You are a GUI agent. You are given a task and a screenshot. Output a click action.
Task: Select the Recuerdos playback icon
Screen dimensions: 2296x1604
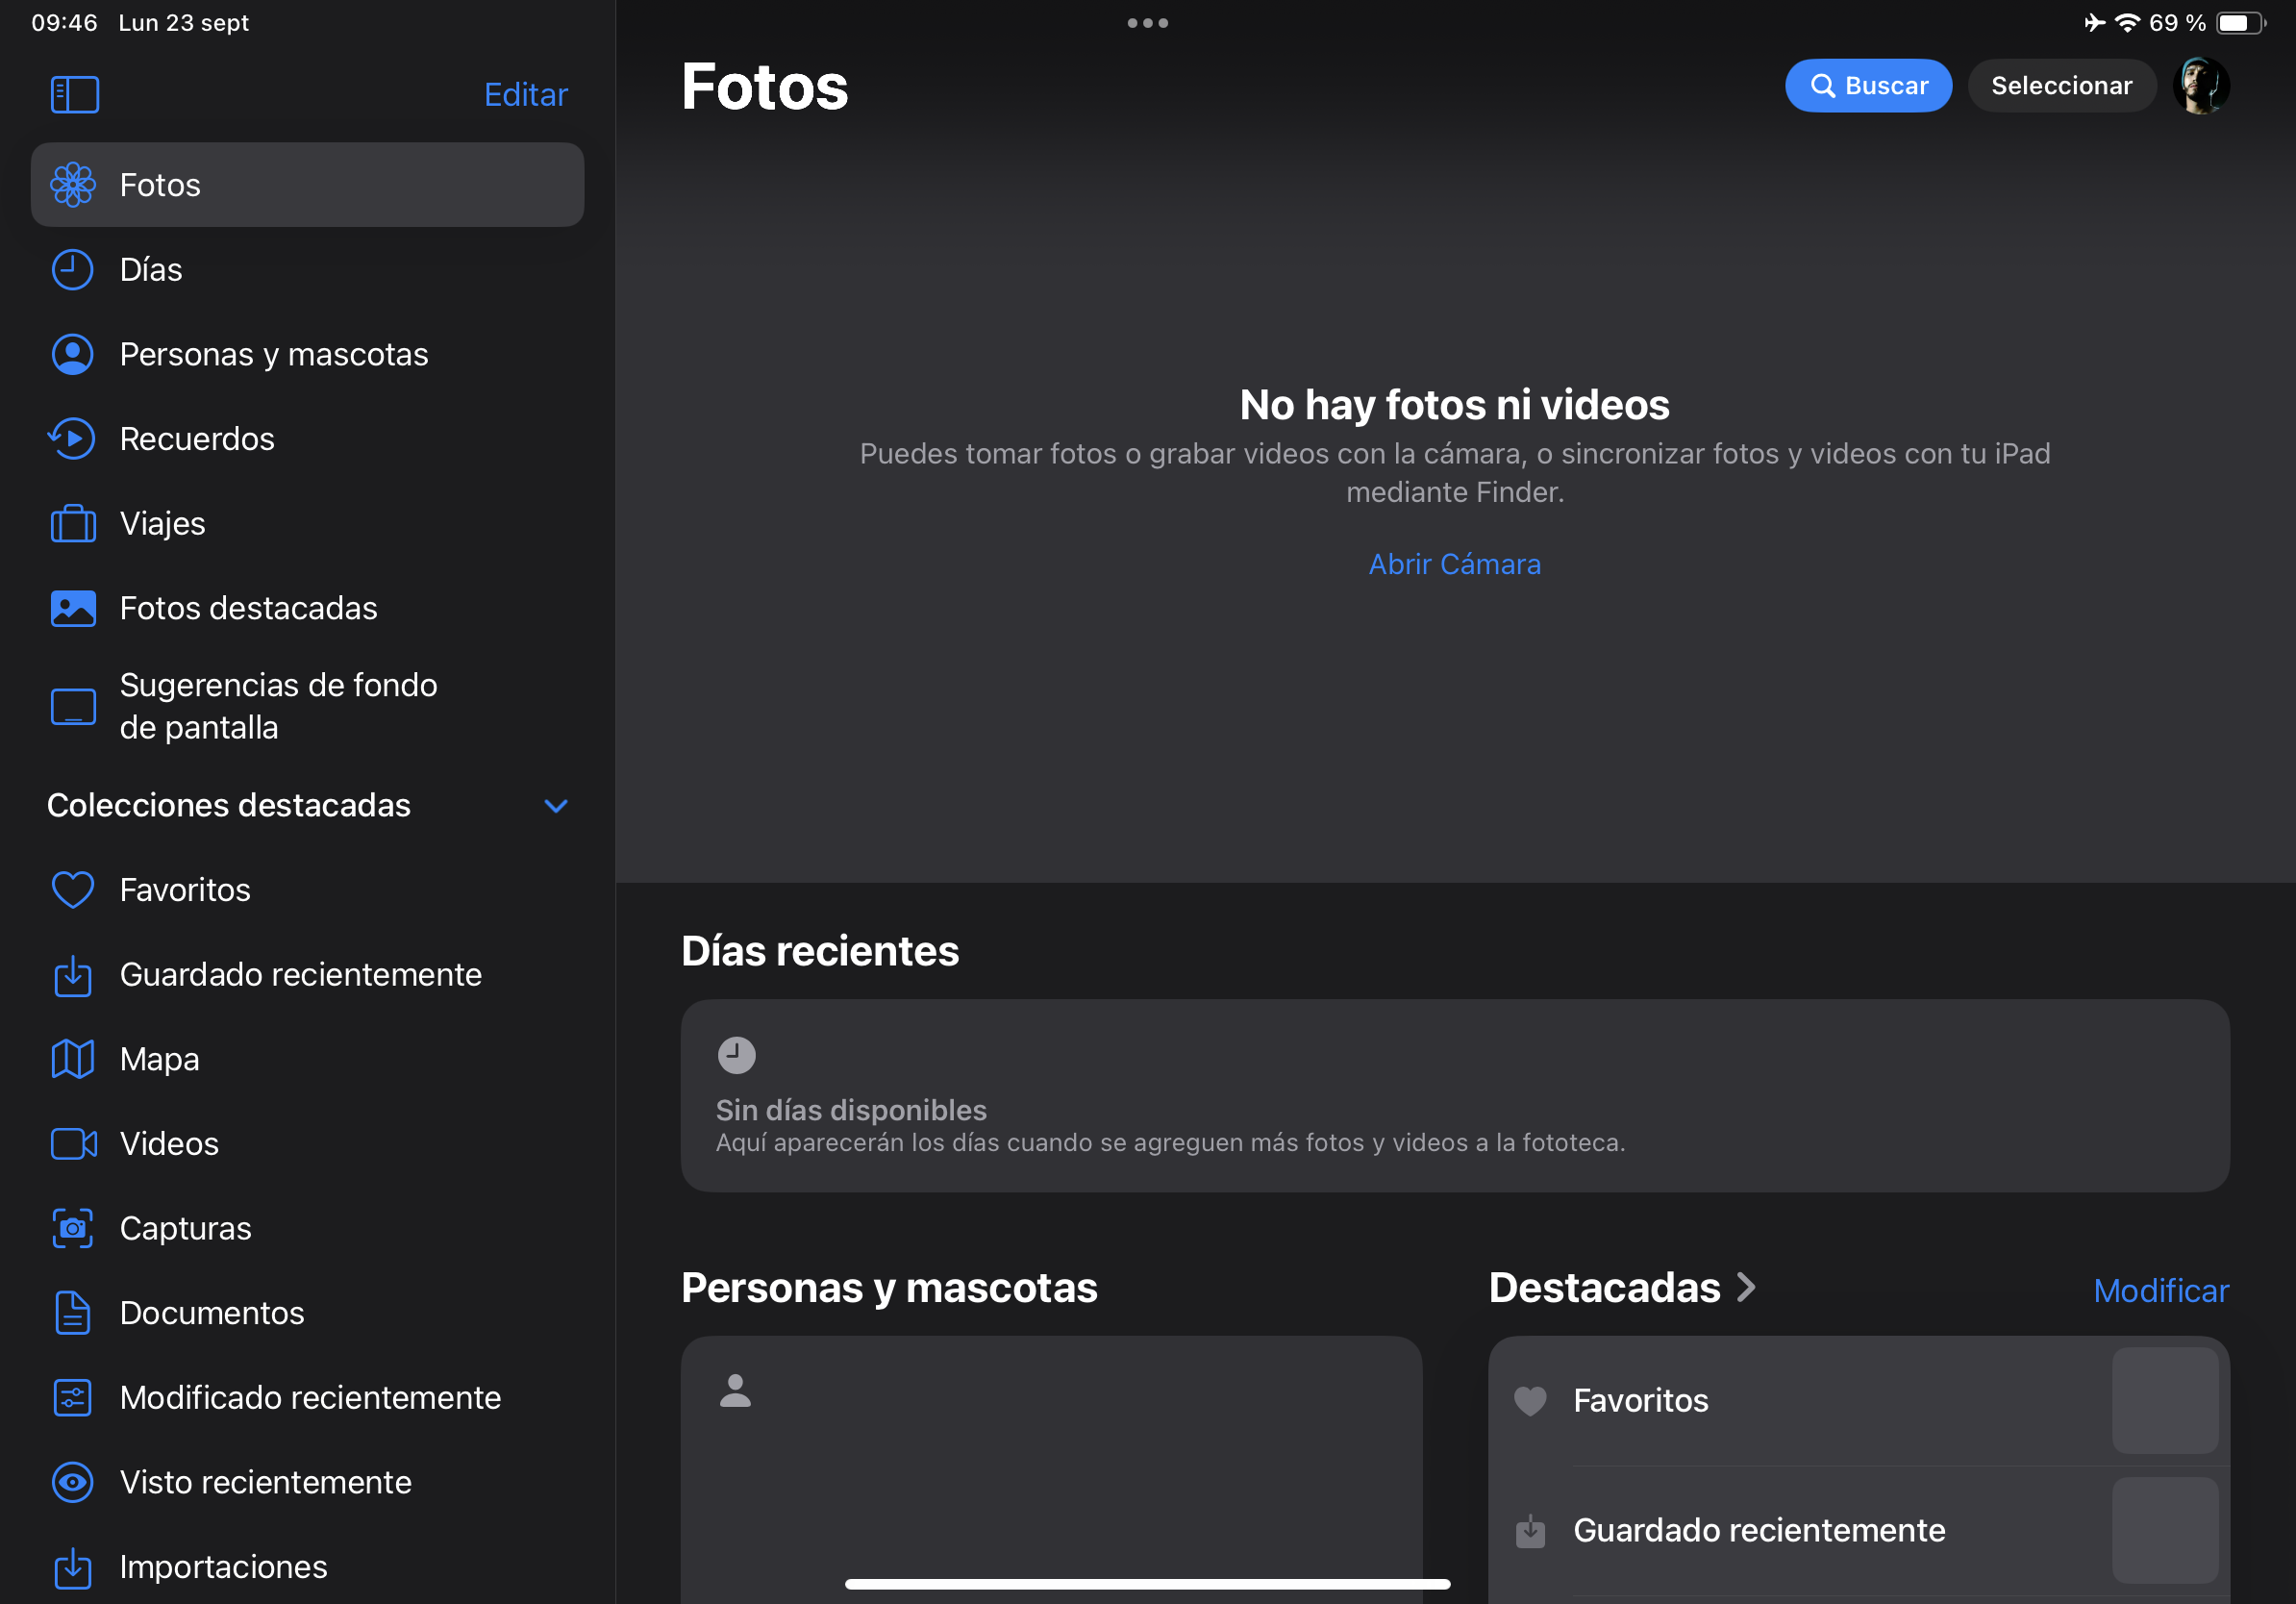(x=72, y=439)
